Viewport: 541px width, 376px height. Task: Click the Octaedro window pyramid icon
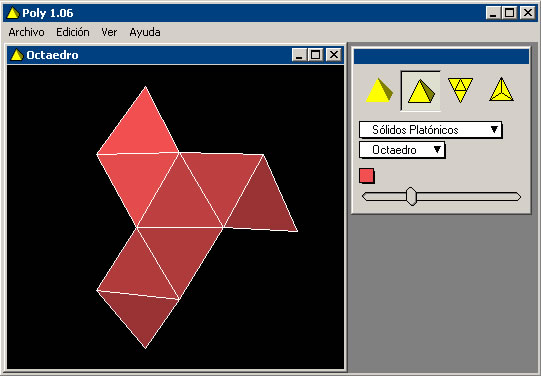pos(17,55)
